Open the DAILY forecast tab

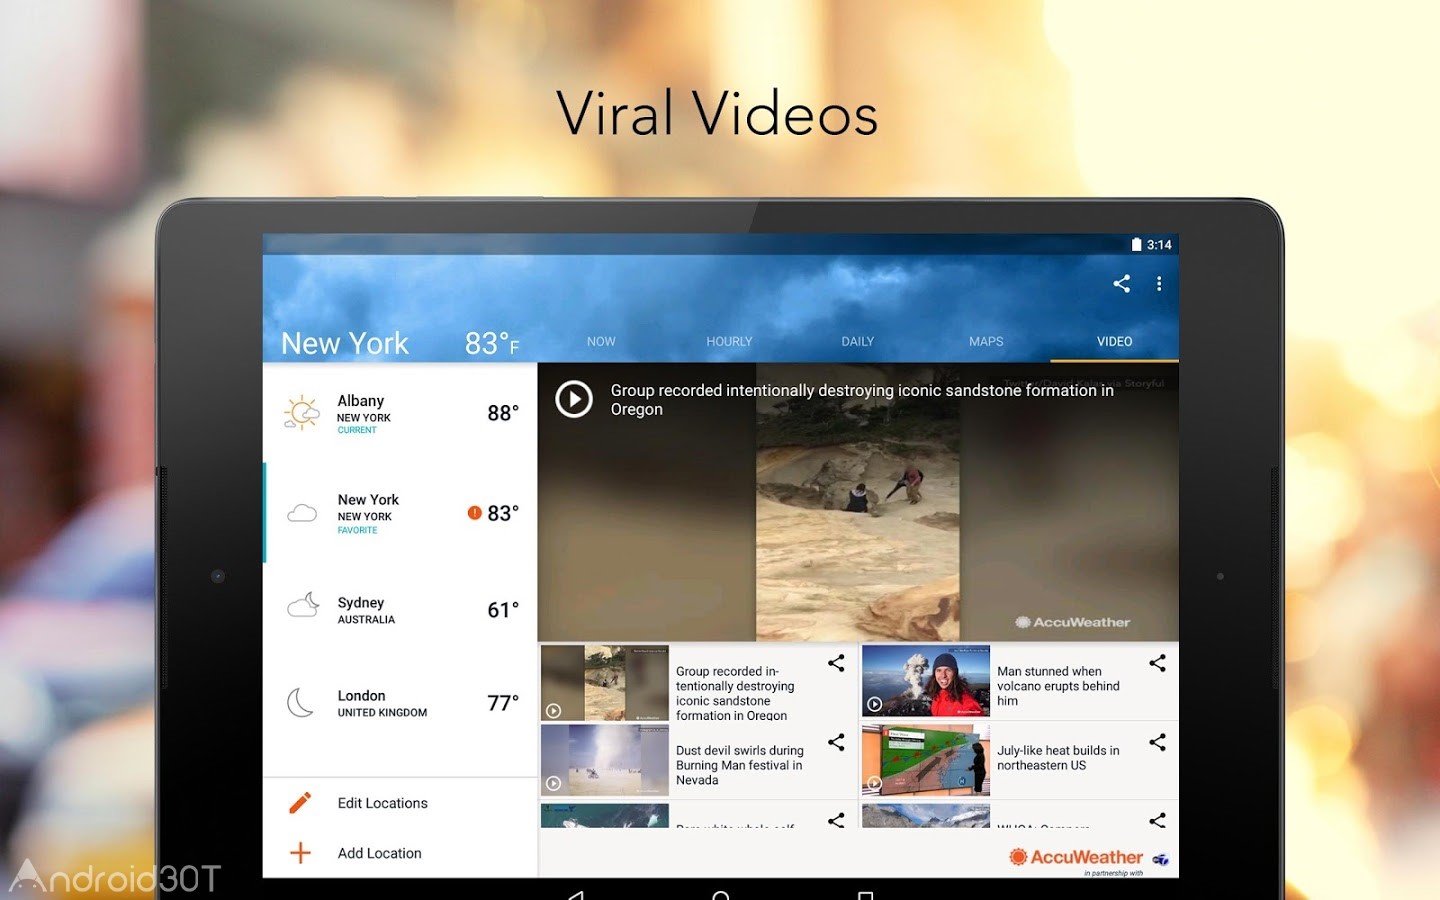click(858, 342)
